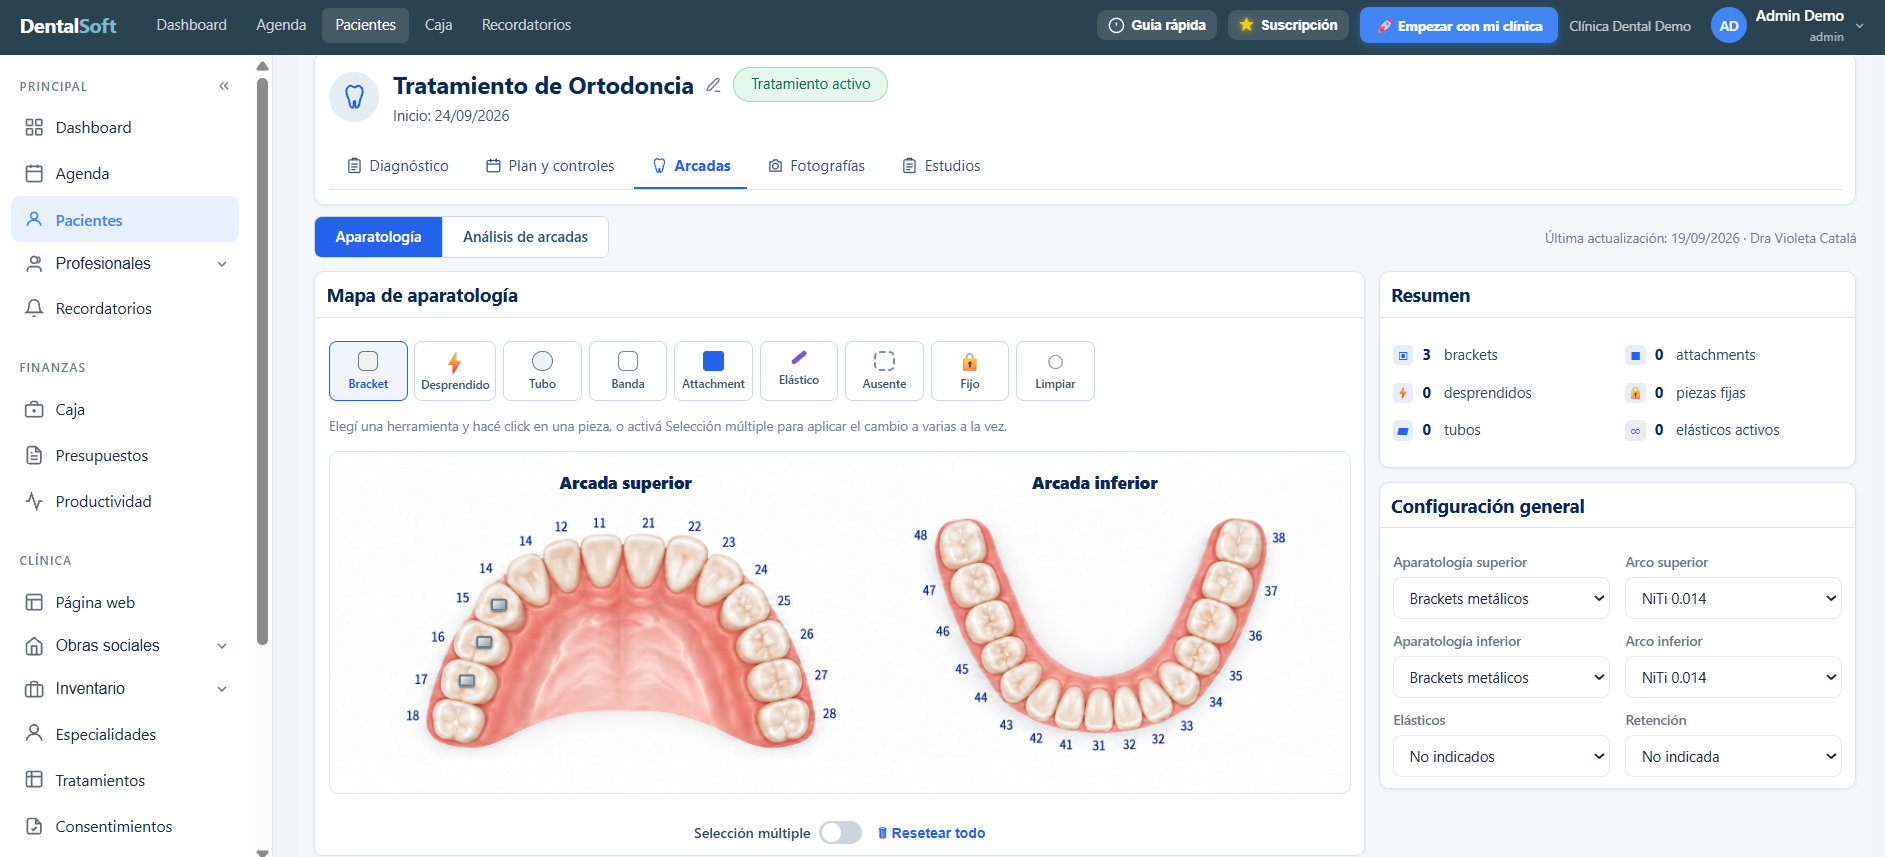Switch to the Estudios tab
1885x857 pixels.
(941, 166)
